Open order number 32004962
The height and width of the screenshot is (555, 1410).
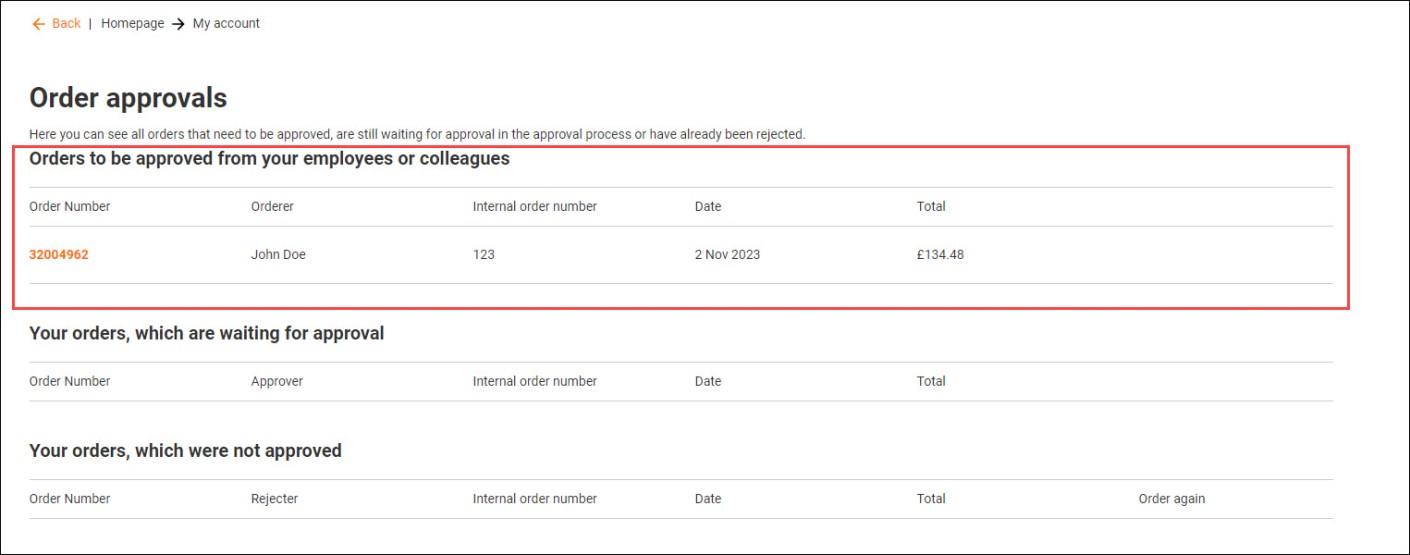click(x=59, y=255)
